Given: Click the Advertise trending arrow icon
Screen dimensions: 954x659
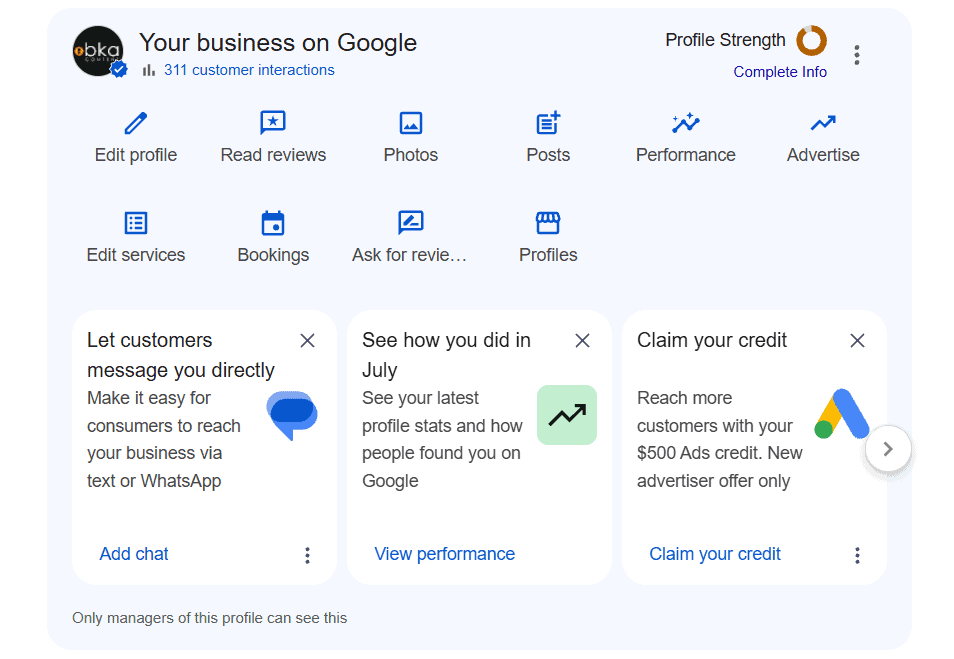Looking at the screenshot, I should 823,124.
